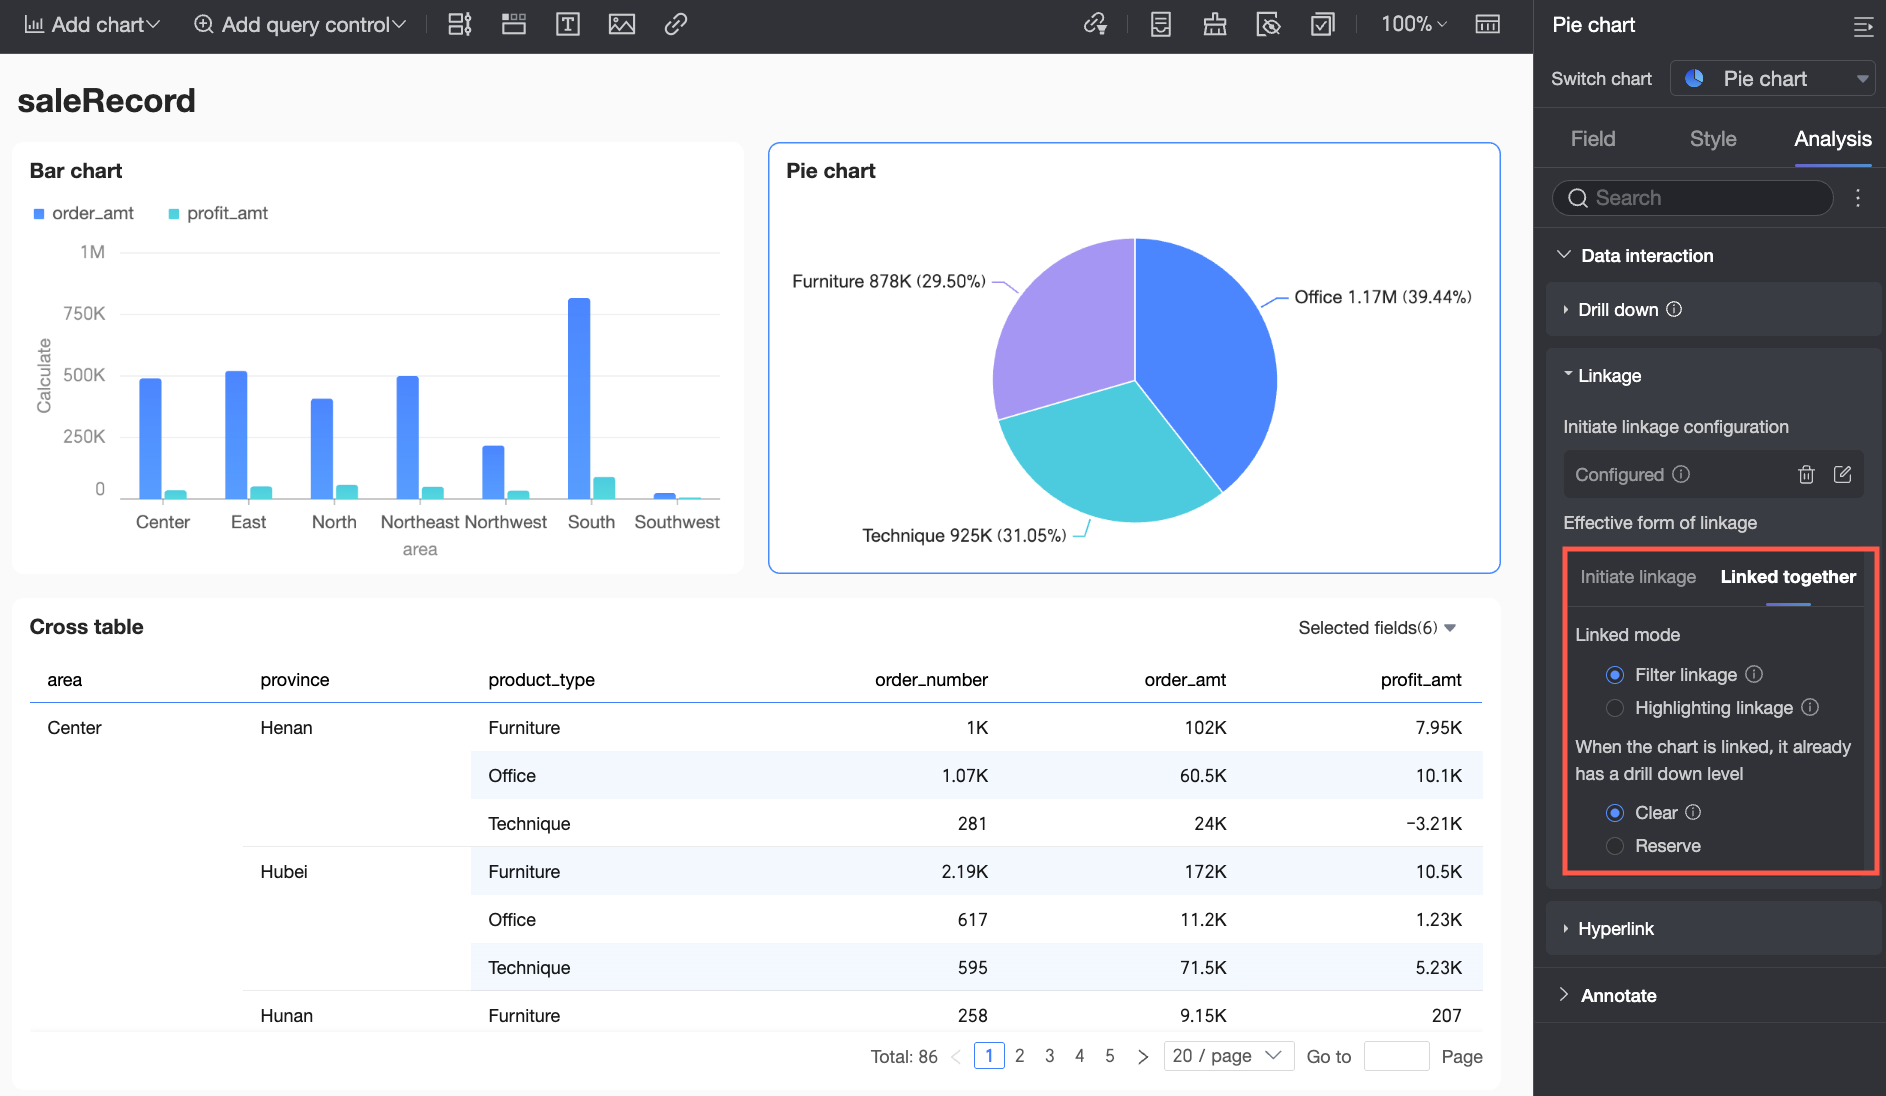1886x1096 pixels.
Task: Click the link chain icon in toolbar
Action: [676, 24]
